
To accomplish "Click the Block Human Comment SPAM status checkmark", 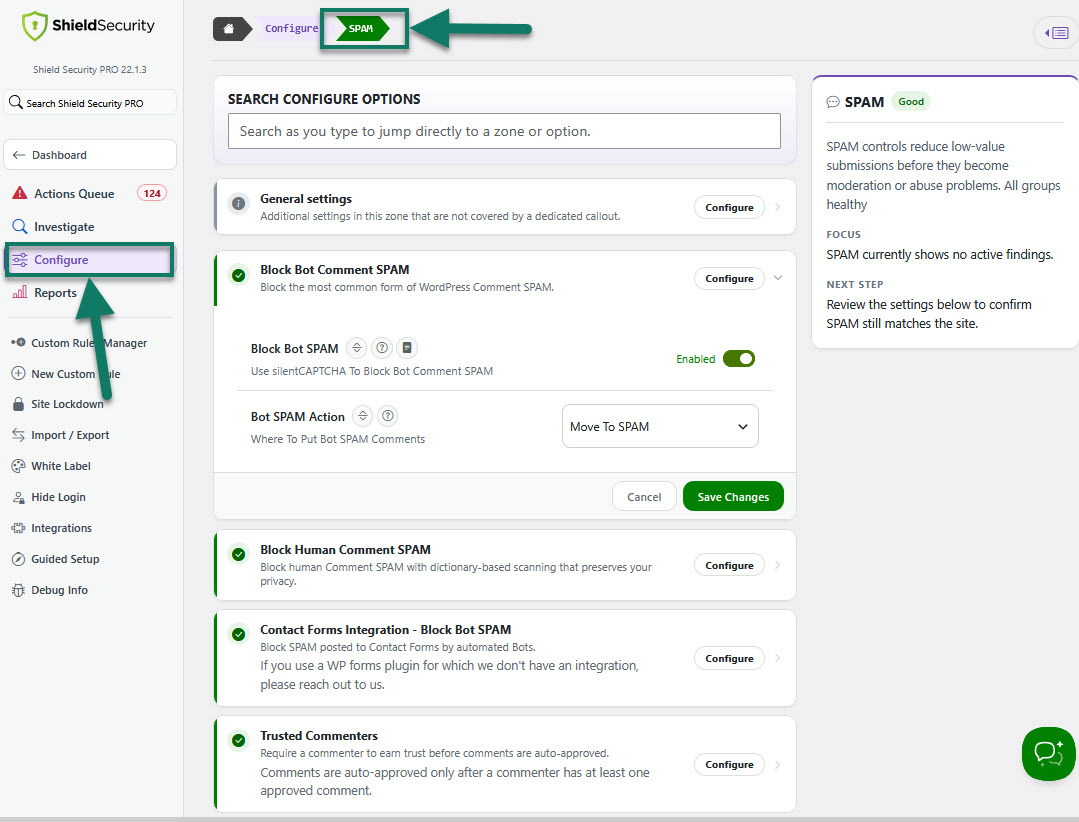I will 238,554.
